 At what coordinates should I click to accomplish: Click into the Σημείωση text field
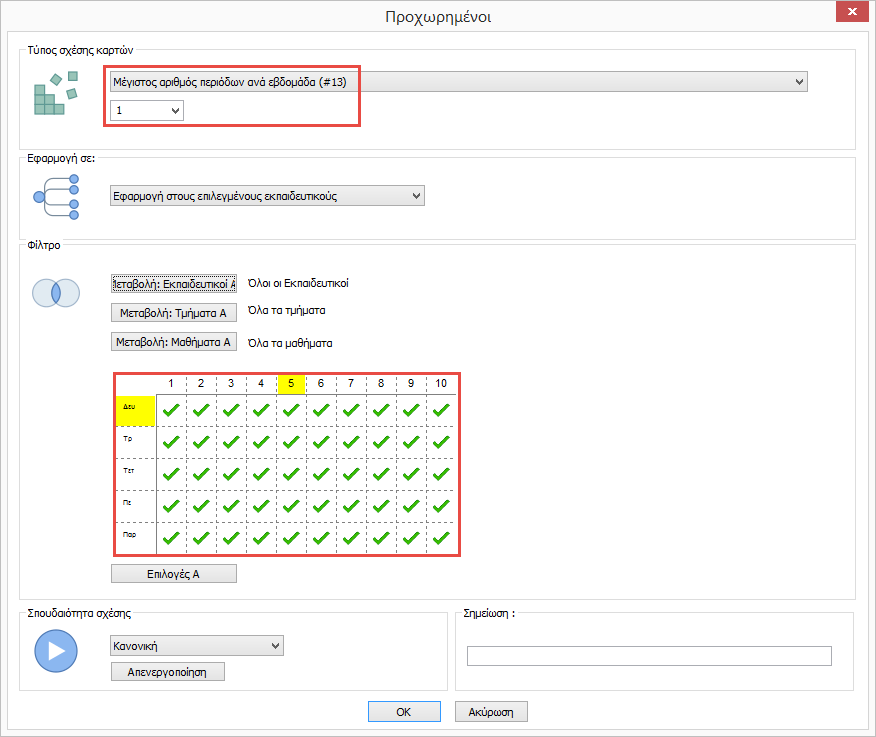(x=649, y=656)
